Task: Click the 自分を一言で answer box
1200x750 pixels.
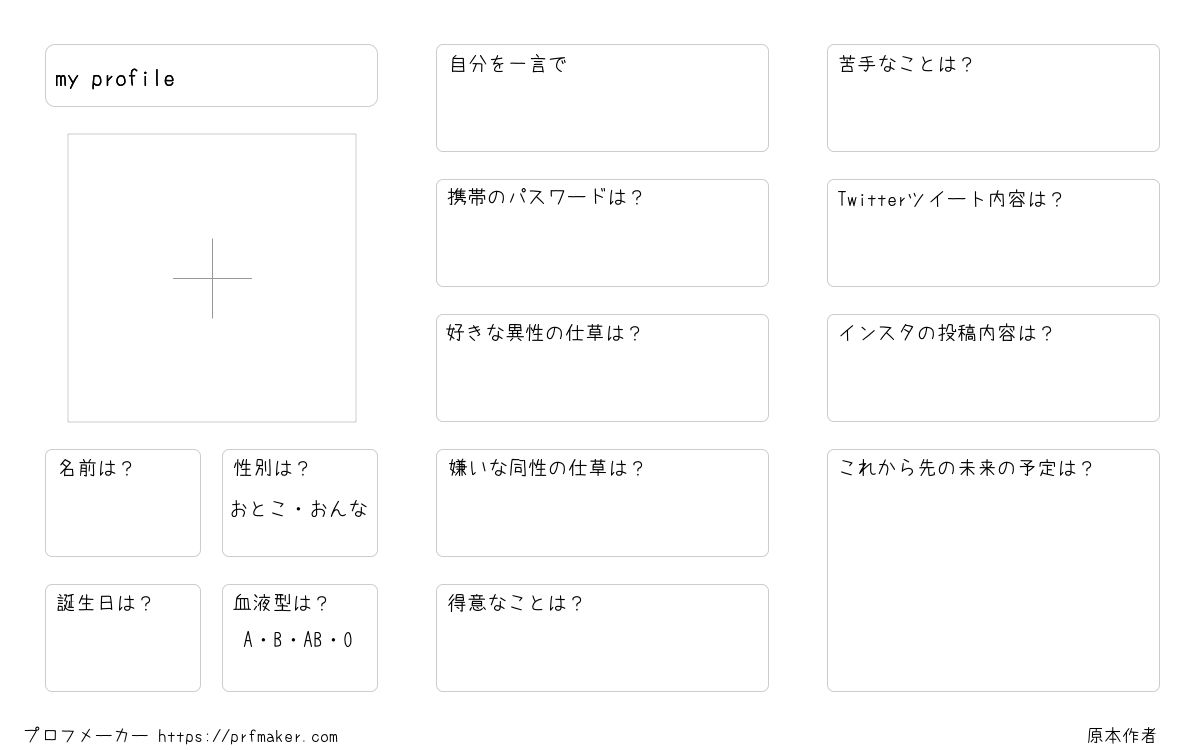Action: click(x=602, y=98)
